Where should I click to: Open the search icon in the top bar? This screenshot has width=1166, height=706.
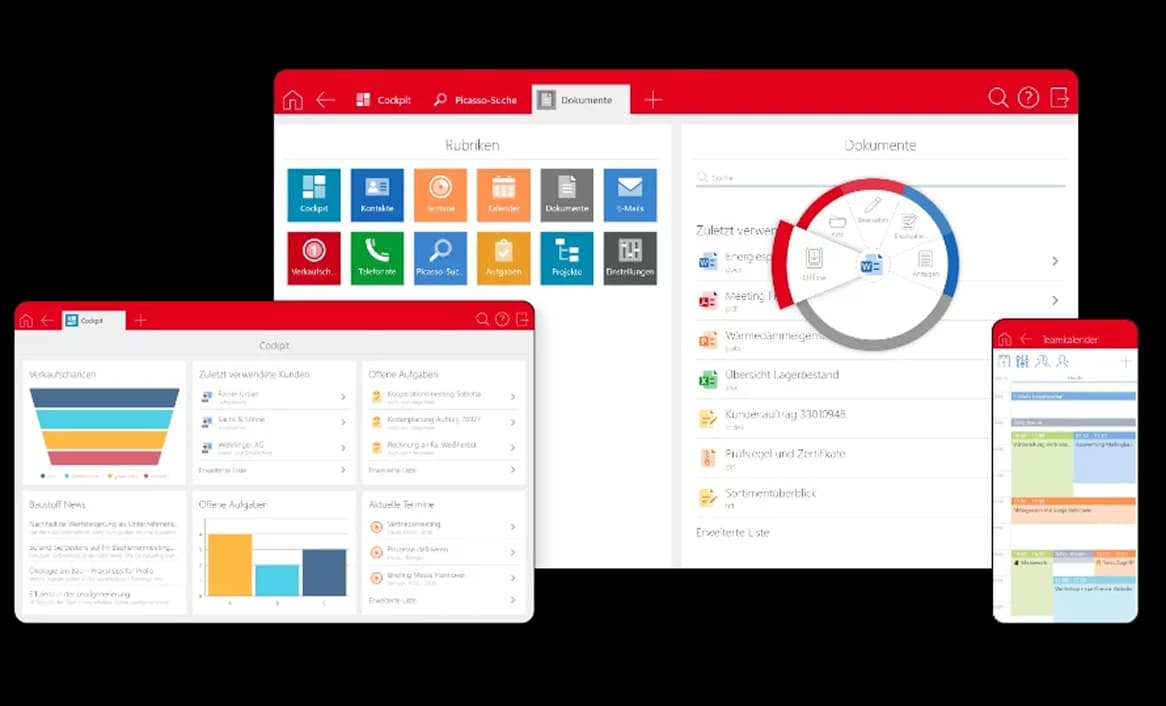[x=998, y=98]
